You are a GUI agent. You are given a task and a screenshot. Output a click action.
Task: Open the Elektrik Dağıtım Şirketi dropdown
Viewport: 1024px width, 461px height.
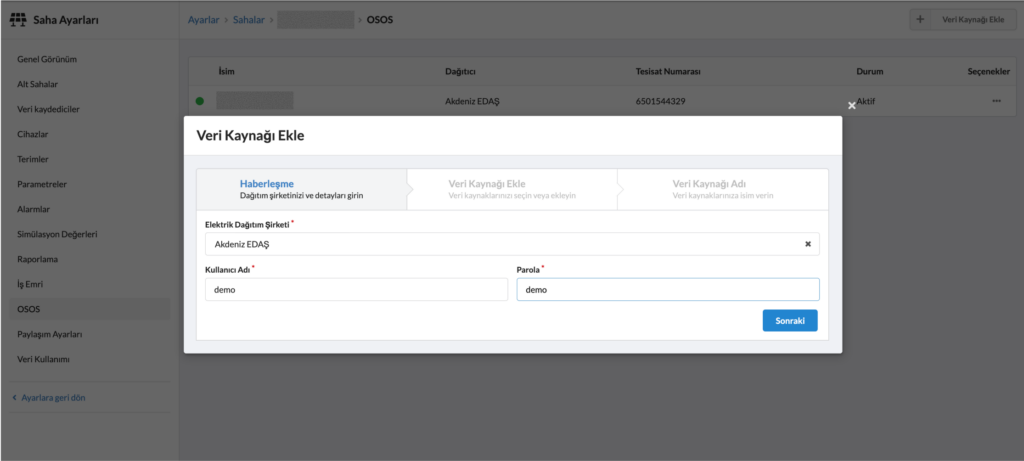(500, 244)
